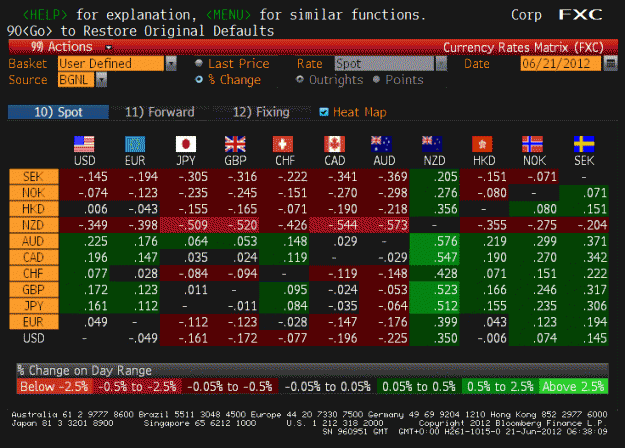The width and height of the screenshot is (625, 448).
Task: Switch to the 12) Fixing tab
Action: (261, 112)
